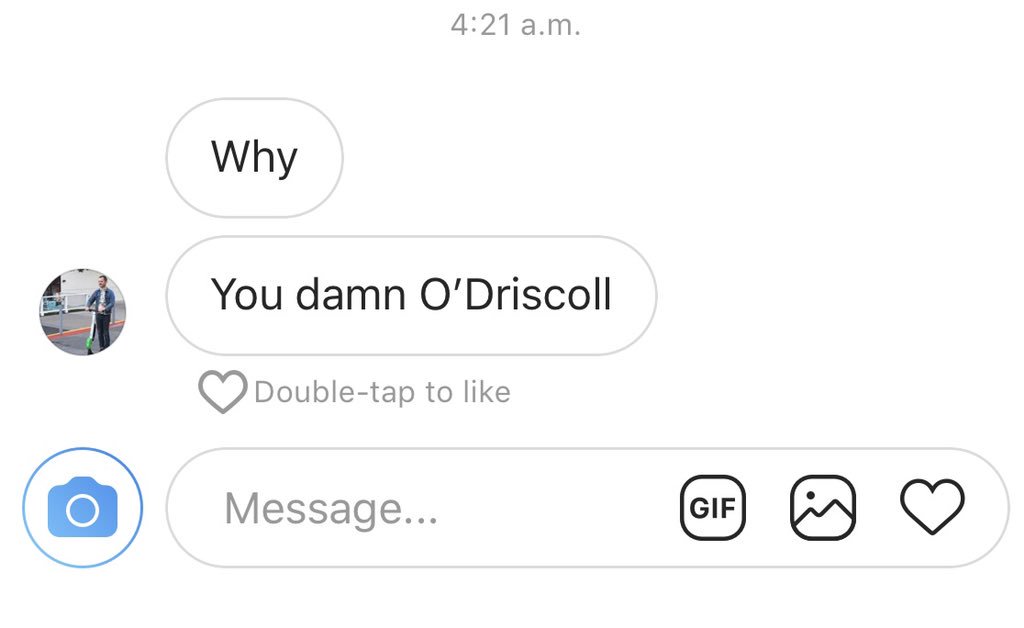
Task: Click the word "O'Driscoll" in the message
Action: coord(515,294)
